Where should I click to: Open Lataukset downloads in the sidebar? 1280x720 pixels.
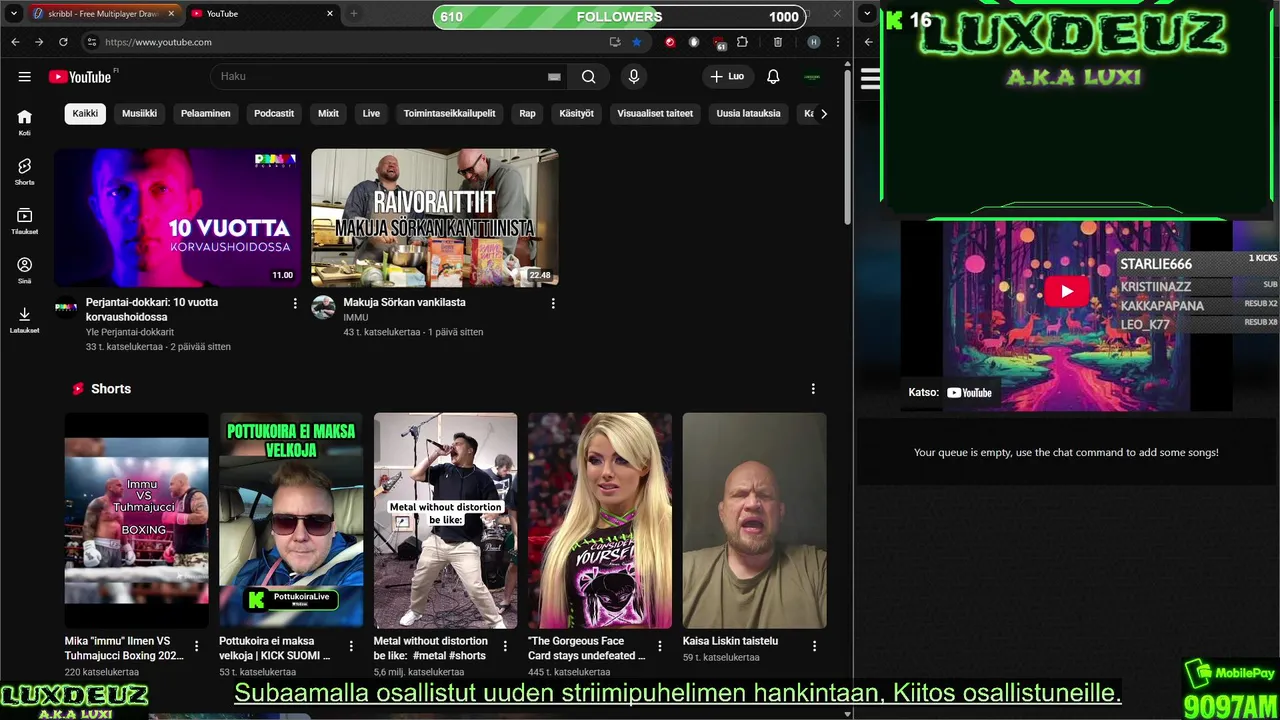(24, 320)
